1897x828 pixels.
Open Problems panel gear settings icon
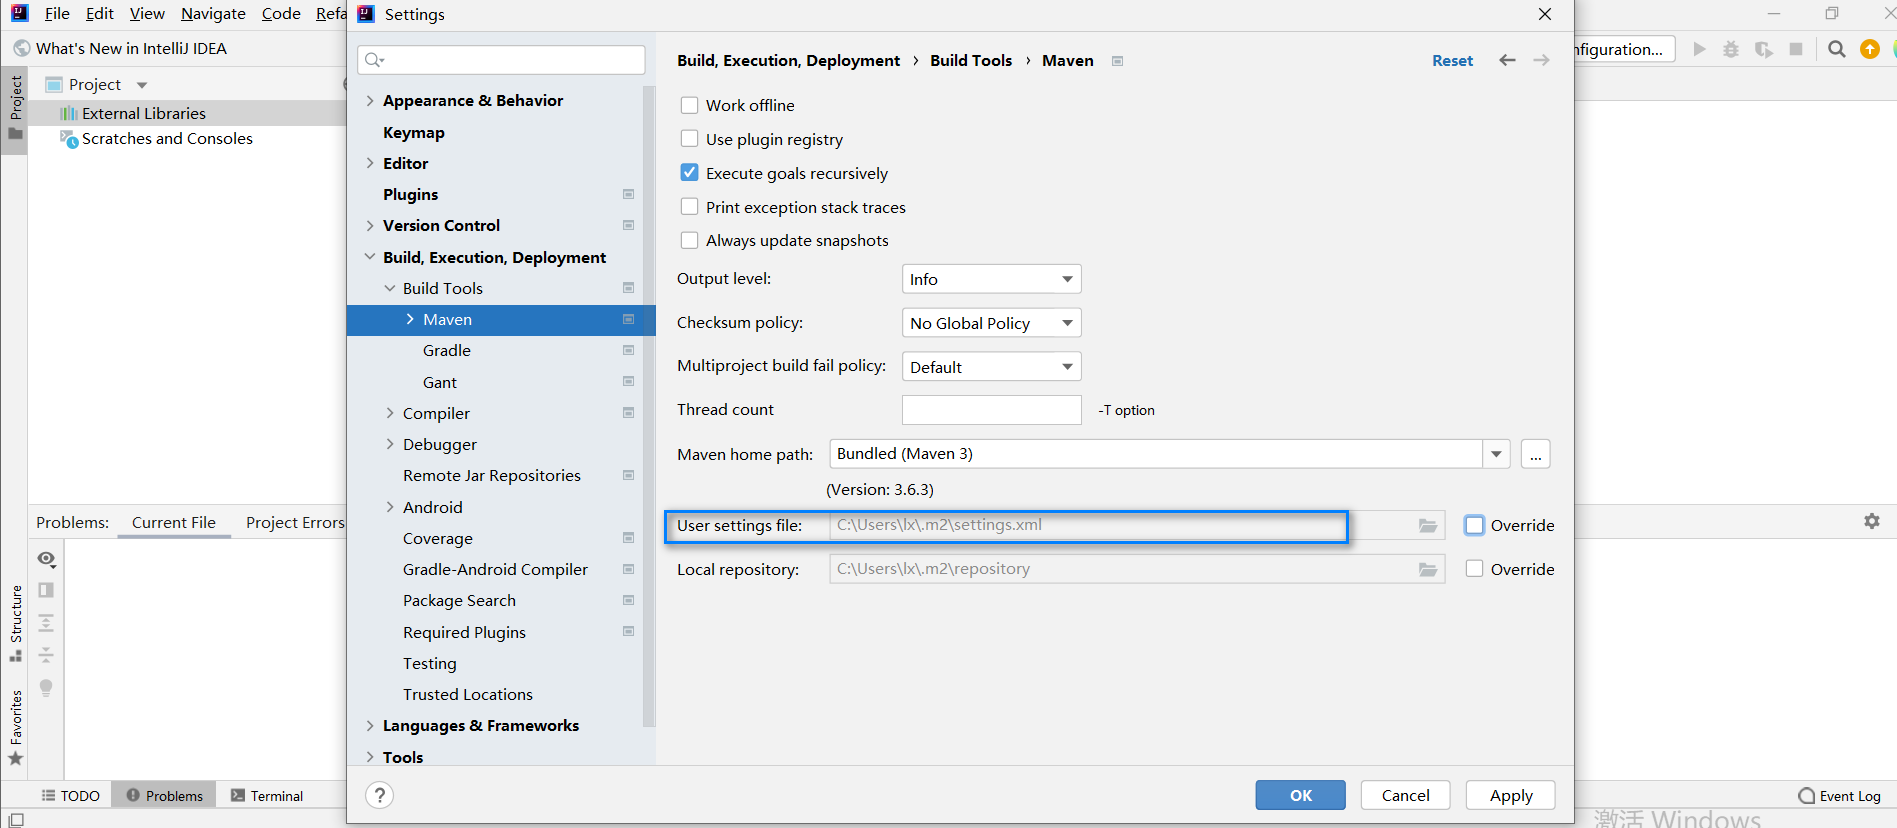point(1872,521)
